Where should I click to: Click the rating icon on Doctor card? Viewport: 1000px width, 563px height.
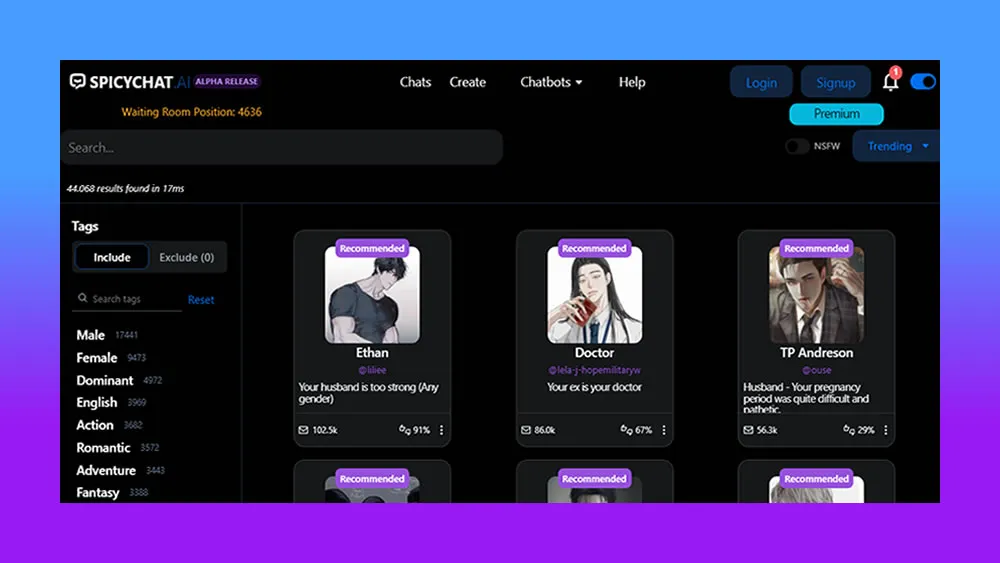(x=627, y=430)
